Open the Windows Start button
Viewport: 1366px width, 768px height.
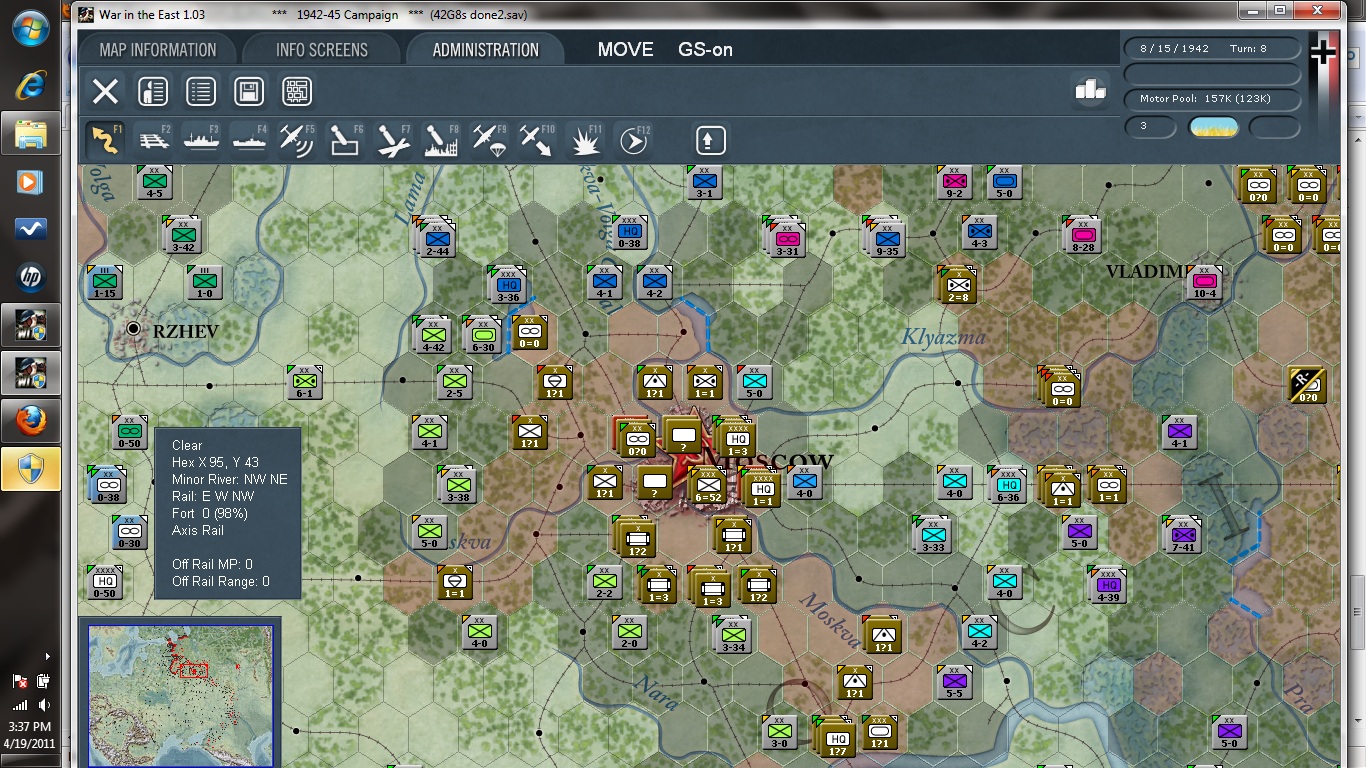click(x=30, y=27)
